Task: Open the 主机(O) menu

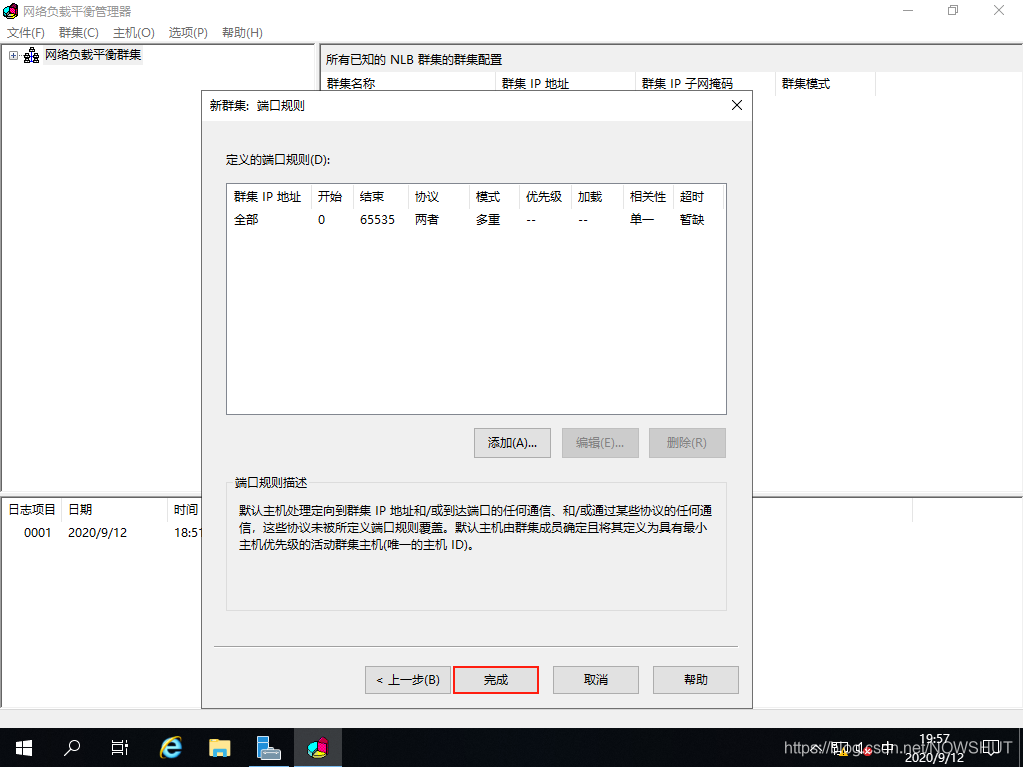Action: click(x=133, y=33)
